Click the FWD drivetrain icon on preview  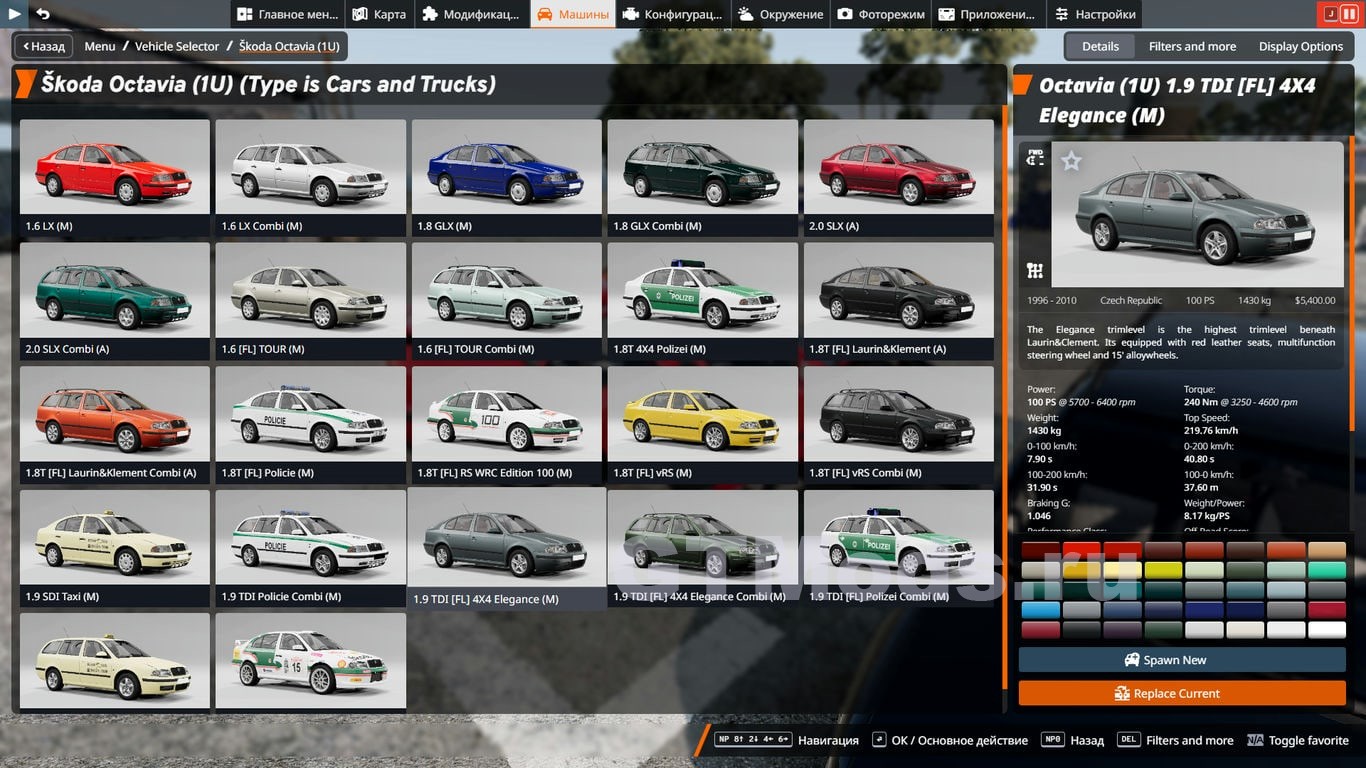click(1036, 157)
